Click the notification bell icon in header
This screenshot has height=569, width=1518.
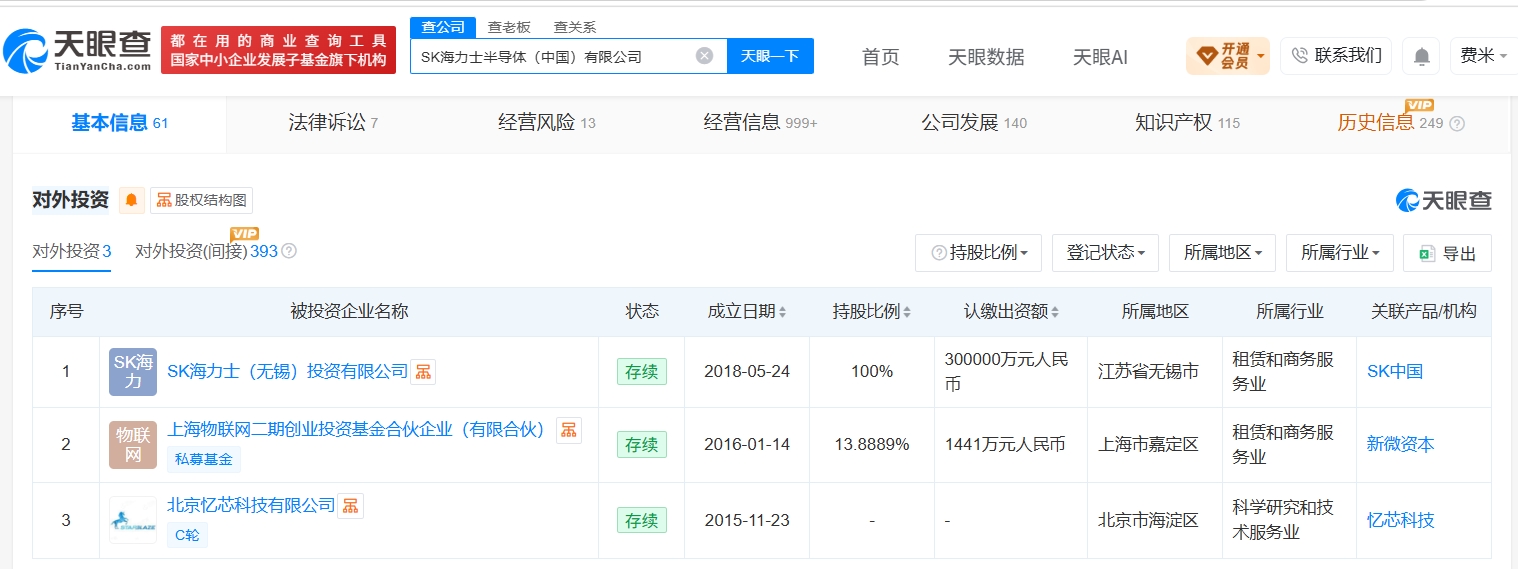1421,56
